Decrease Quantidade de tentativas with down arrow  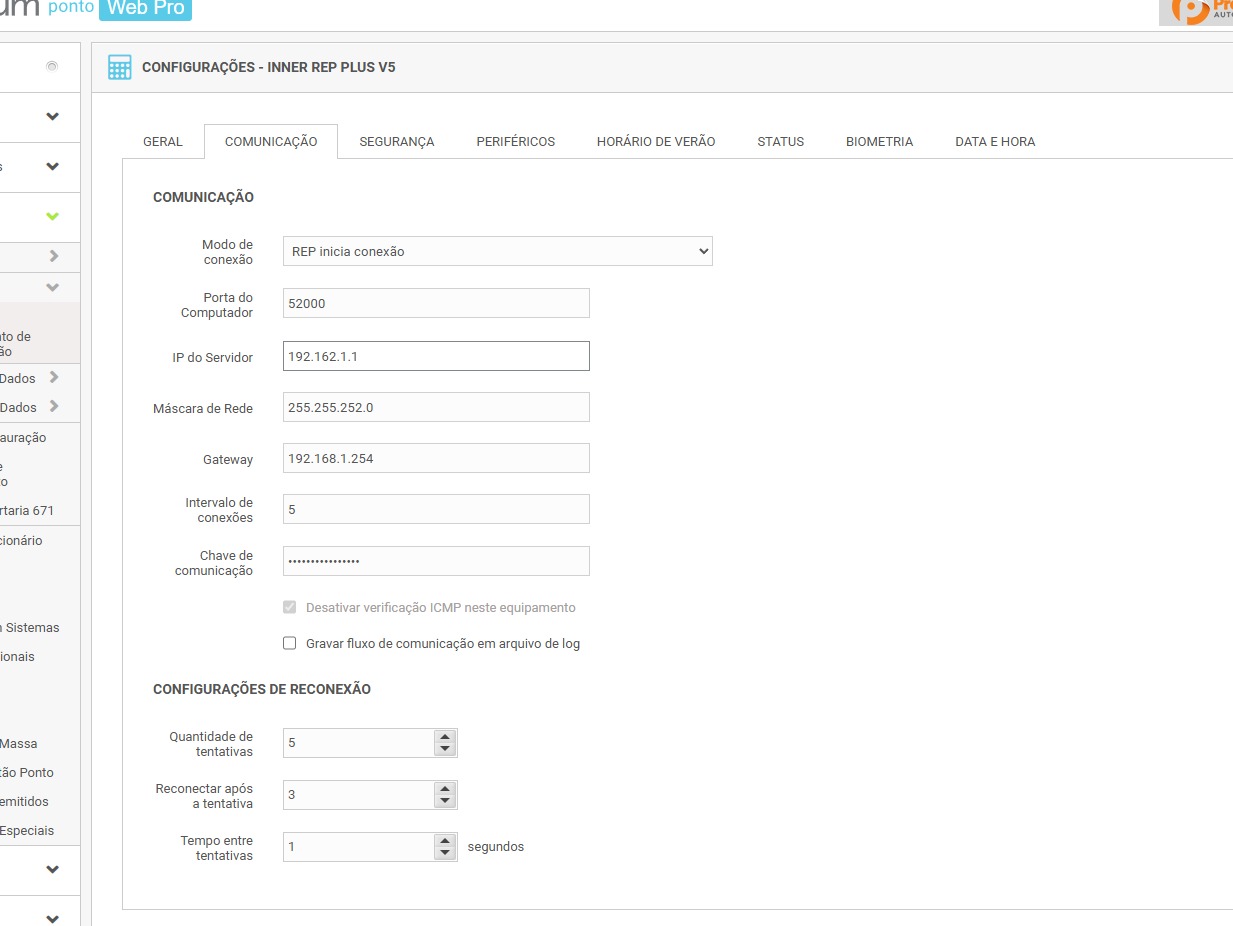tap(445, 749)
